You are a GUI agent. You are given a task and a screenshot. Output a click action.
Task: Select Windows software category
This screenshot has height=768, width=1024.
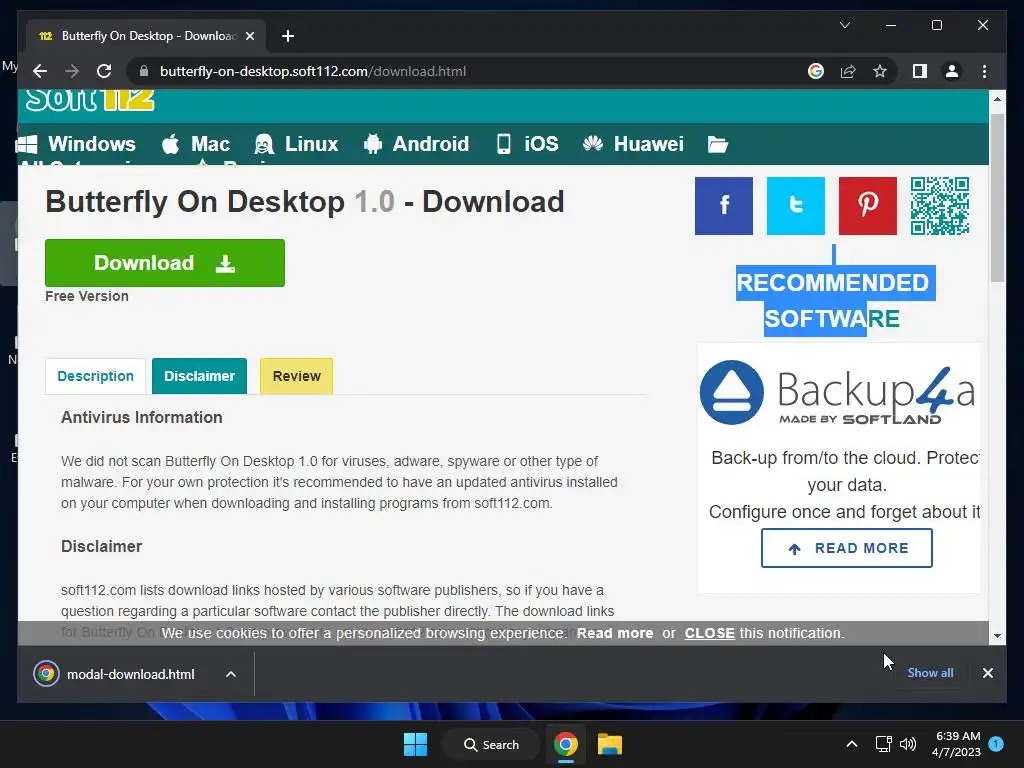[x=76, y=144]
